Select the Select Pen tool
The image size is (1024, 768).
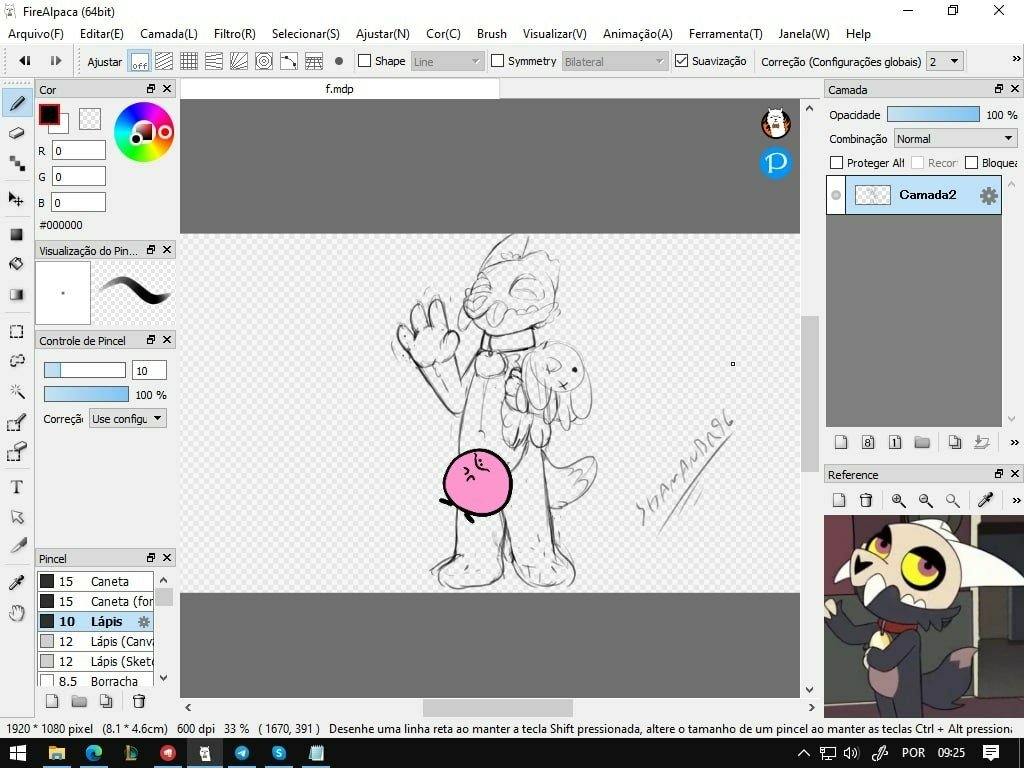(x=17, y=423)
